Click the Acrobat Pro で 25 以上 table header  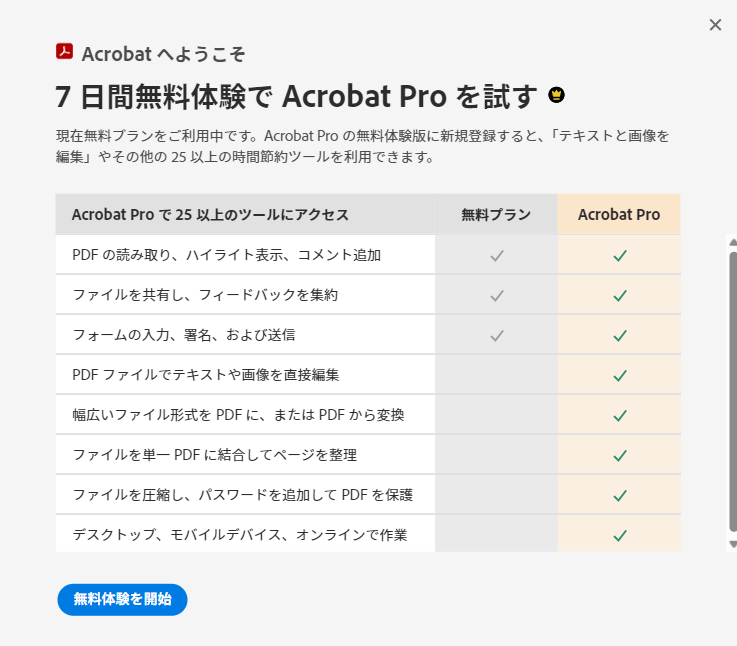coord(210,214)
